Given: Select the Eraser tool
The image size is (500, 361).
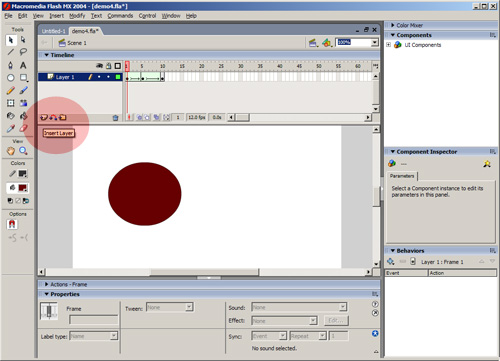Looking at the screenshot, I should click(23, 128).
